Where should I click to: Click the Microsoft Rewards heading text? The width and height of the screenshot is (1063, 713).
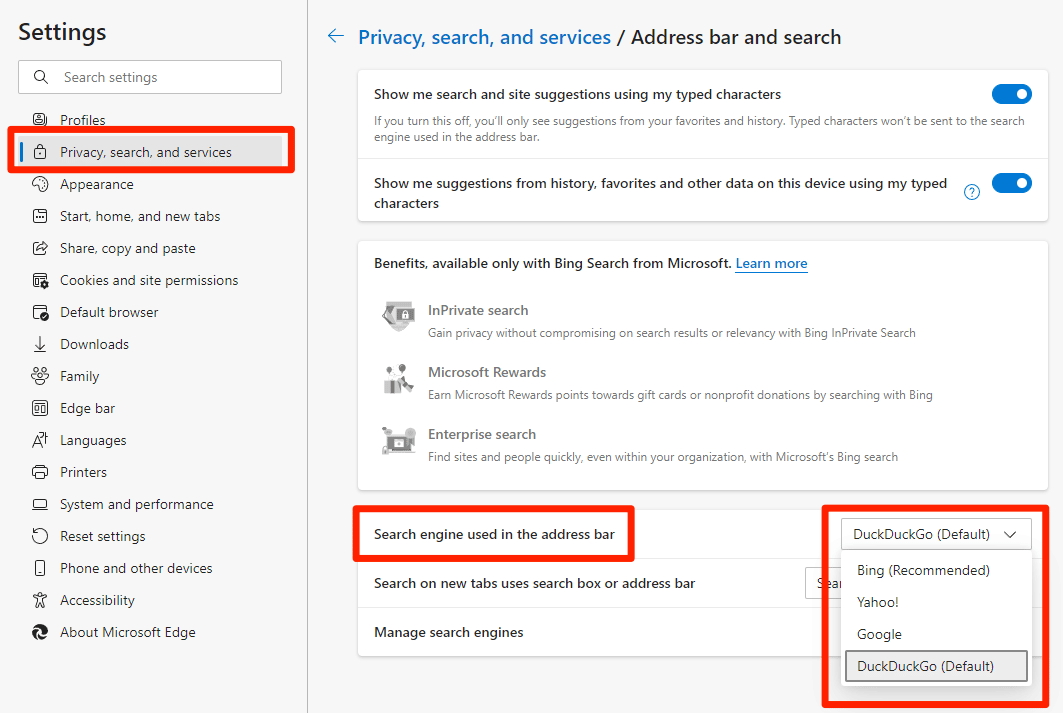click(x=487, y=372)
